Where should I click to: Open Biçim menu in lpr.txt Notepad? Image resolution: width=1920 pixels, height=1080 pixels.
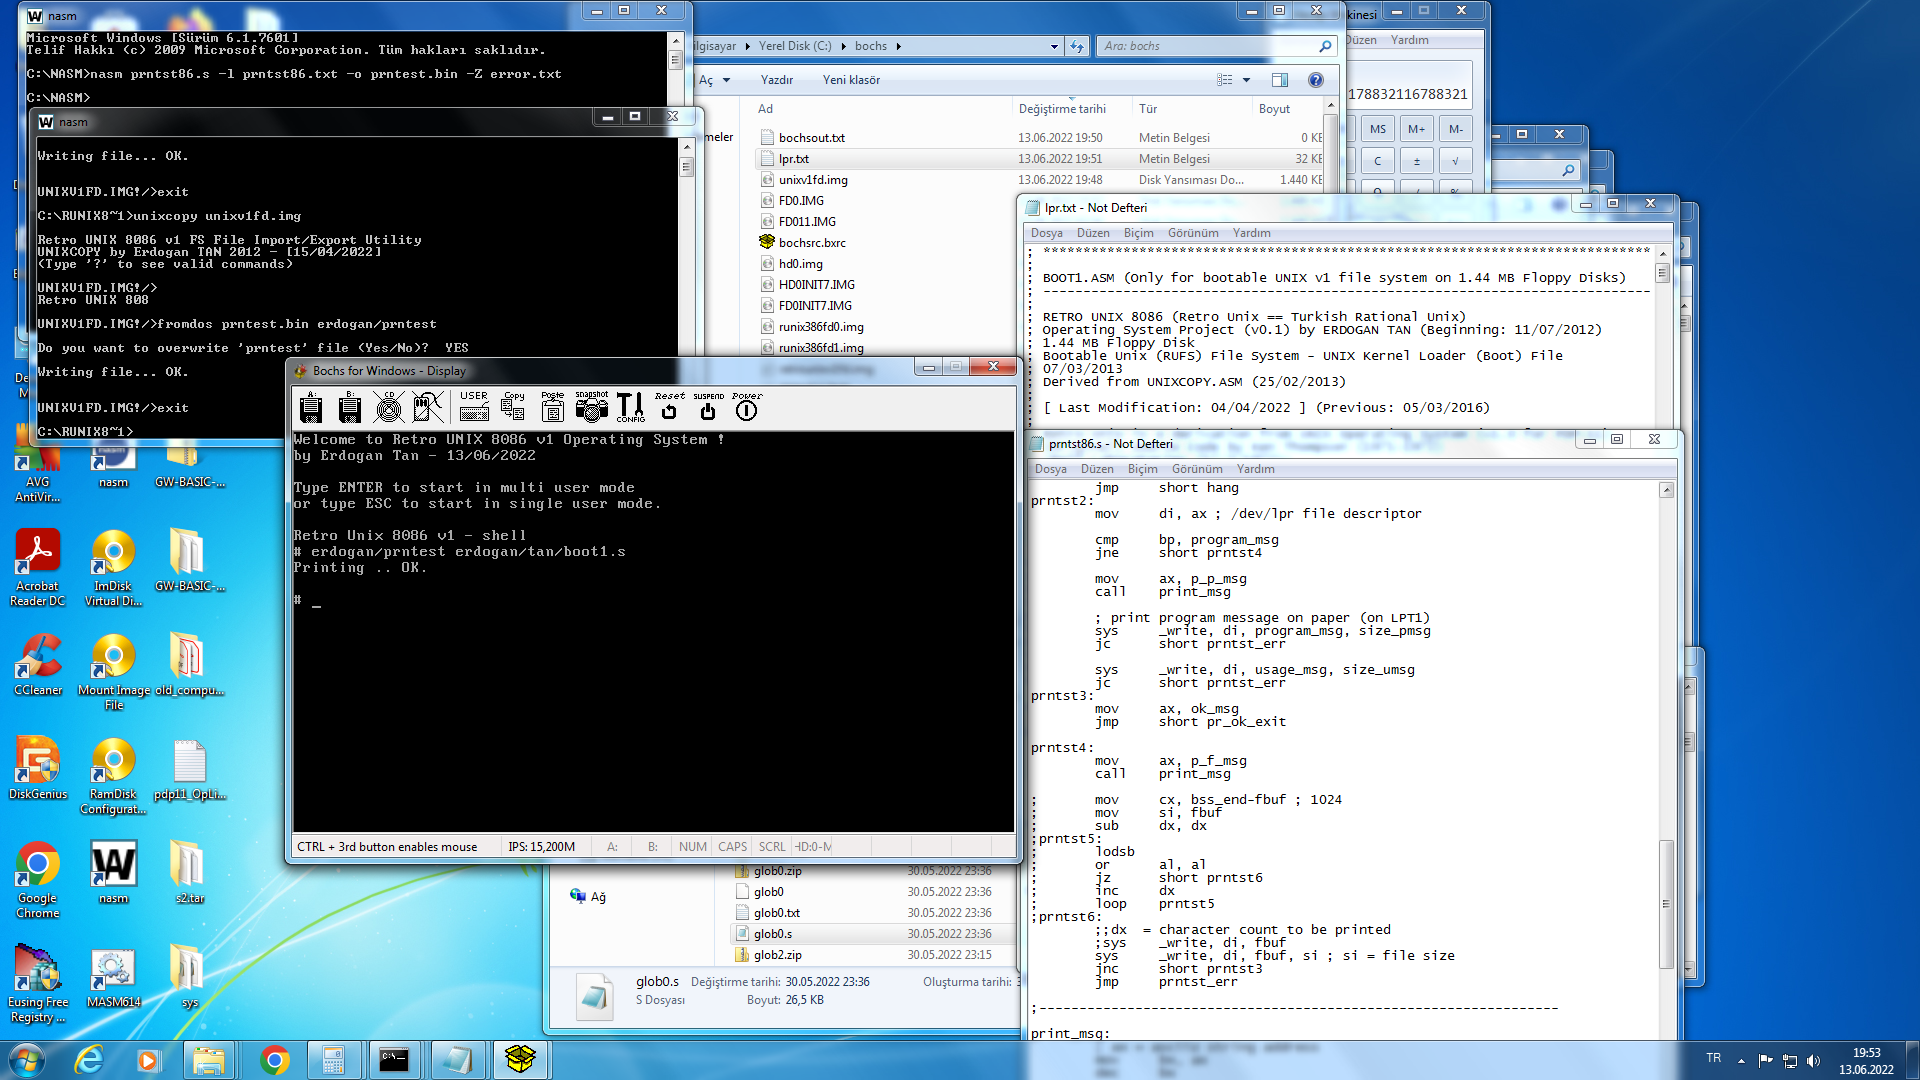click(x=1138, y=233)
